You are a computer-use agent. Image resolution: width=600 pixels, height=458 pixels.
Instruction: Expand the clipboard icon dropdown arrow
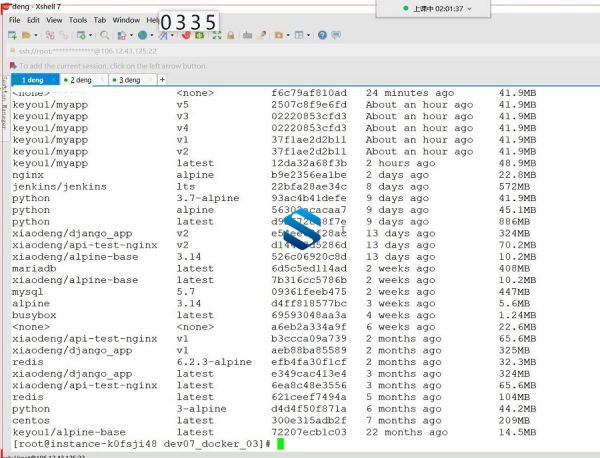[x=131, y=35]
